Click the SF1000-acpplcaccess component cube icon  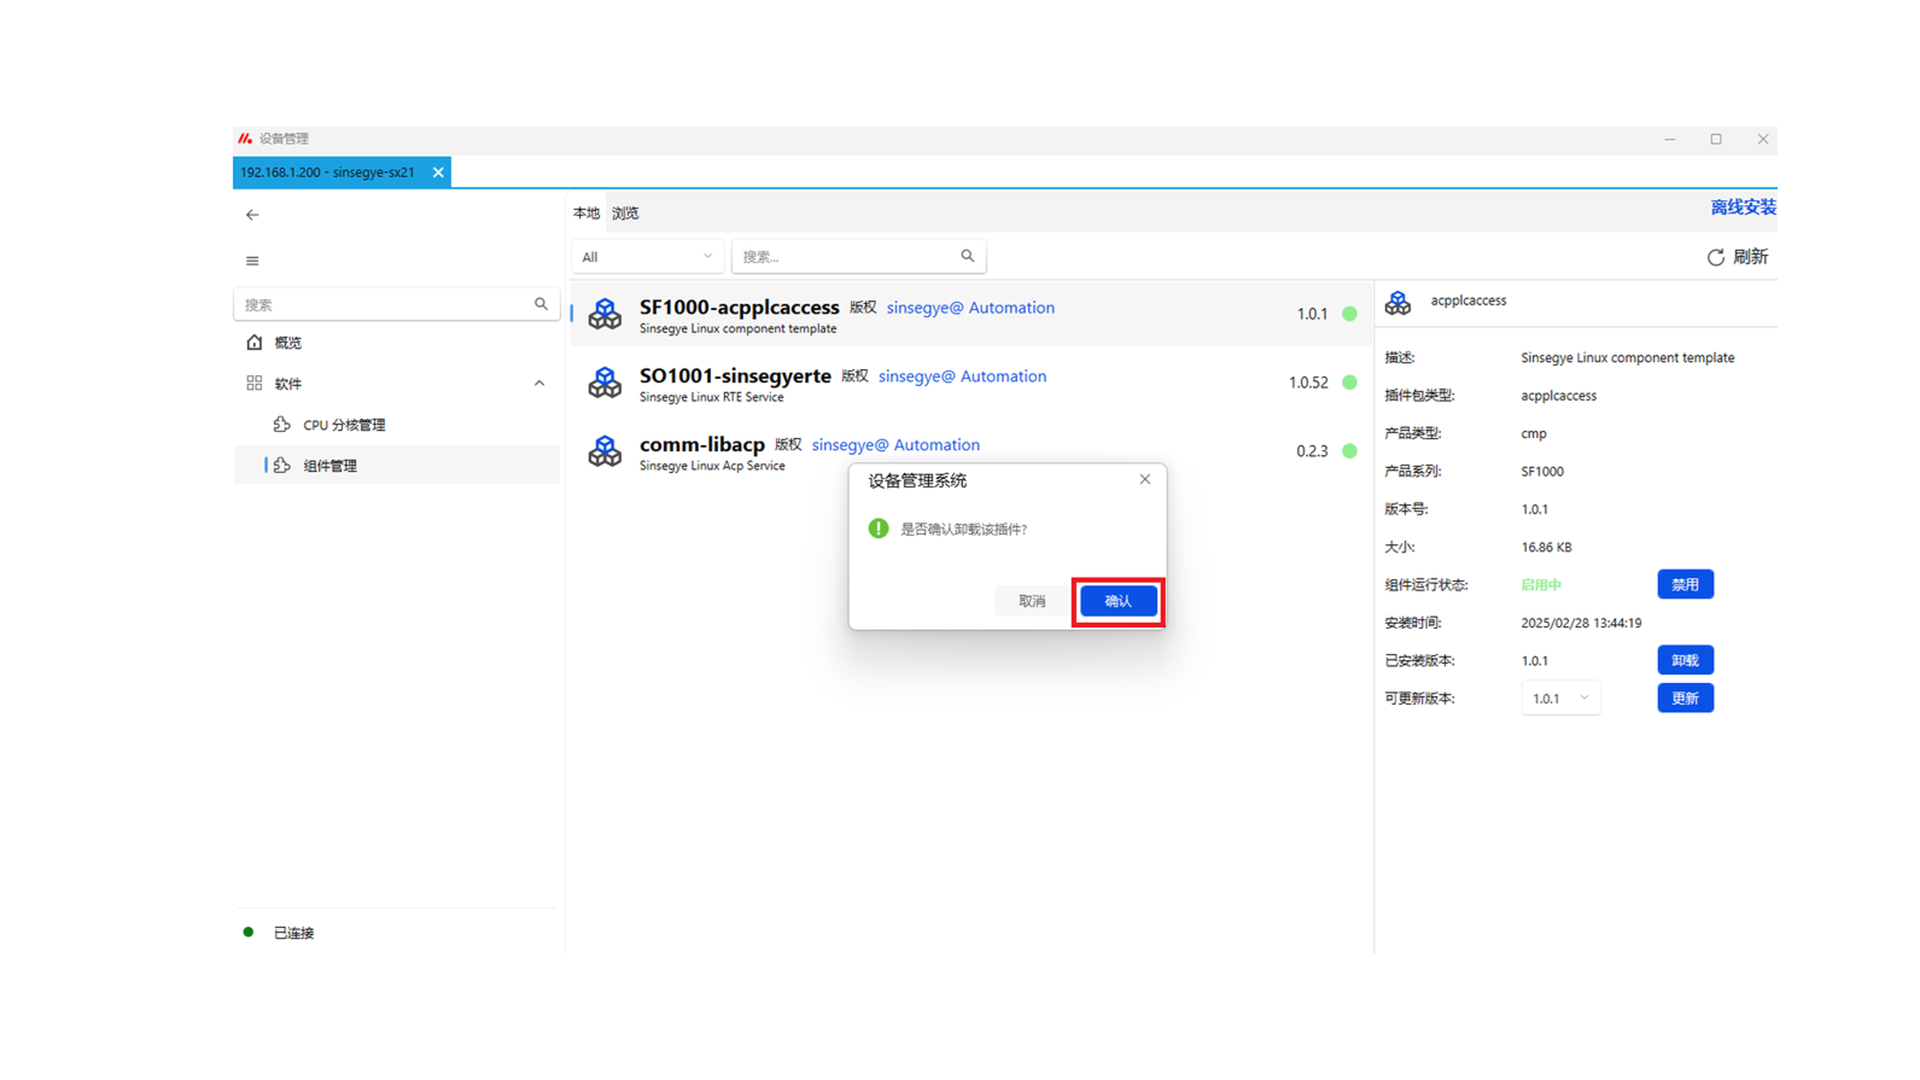605,314
